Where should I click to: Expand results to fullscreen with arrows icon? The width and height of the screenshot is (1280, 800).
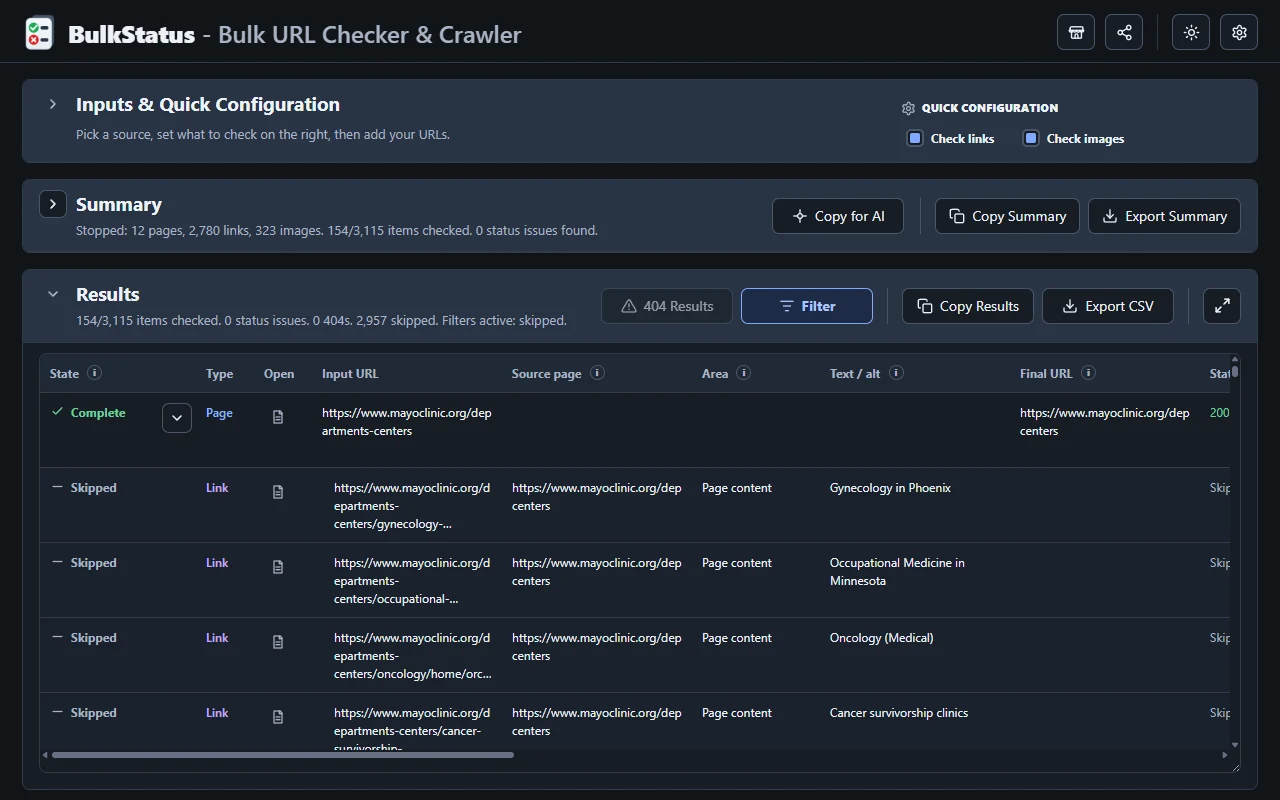[x=1222, y=306]
